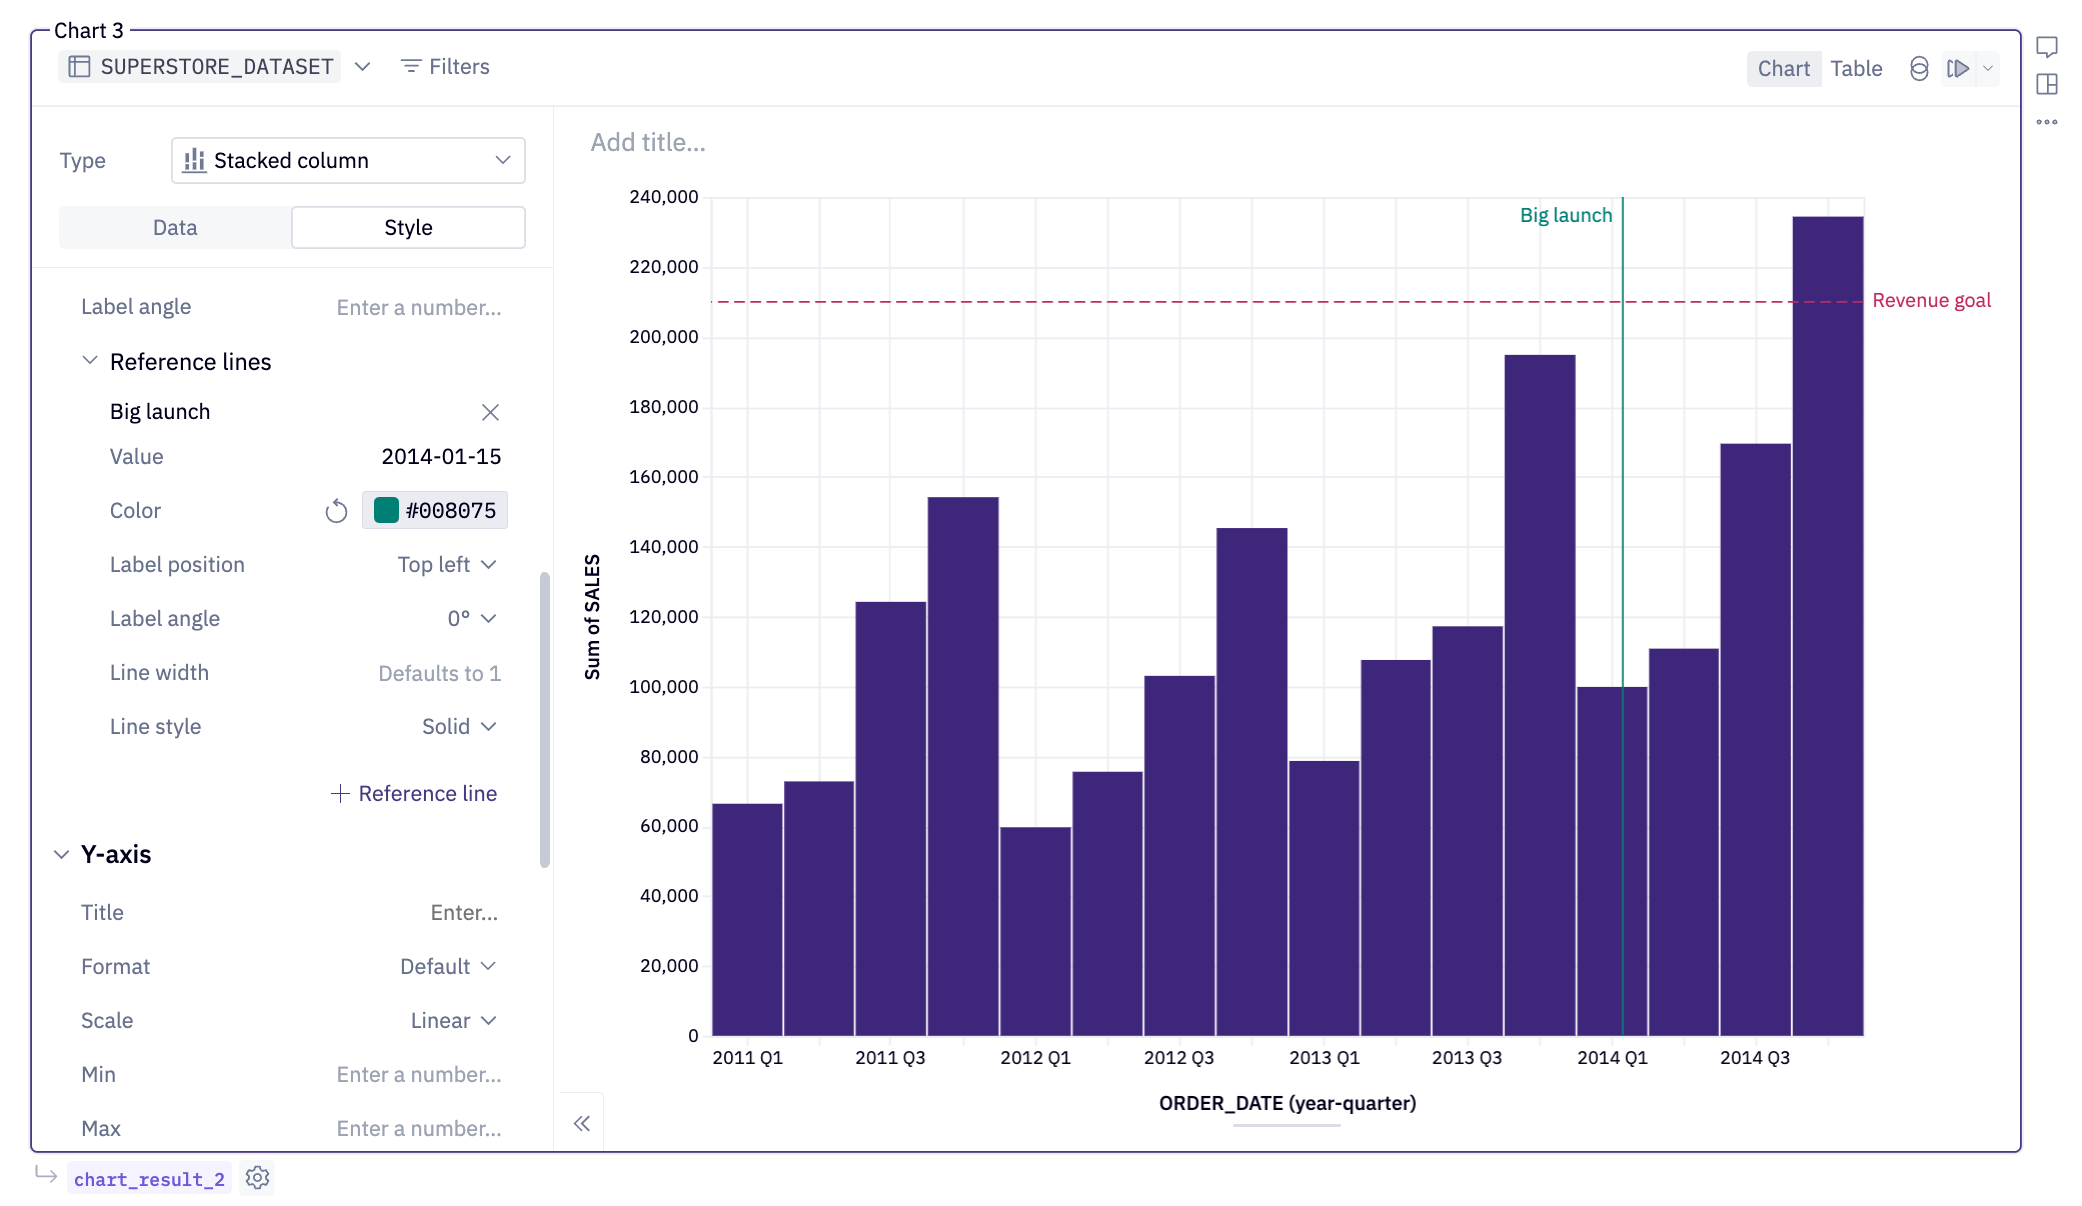The image size is (2082, 1206).
Task: Add a new reference line
Action: pos(413,793)
